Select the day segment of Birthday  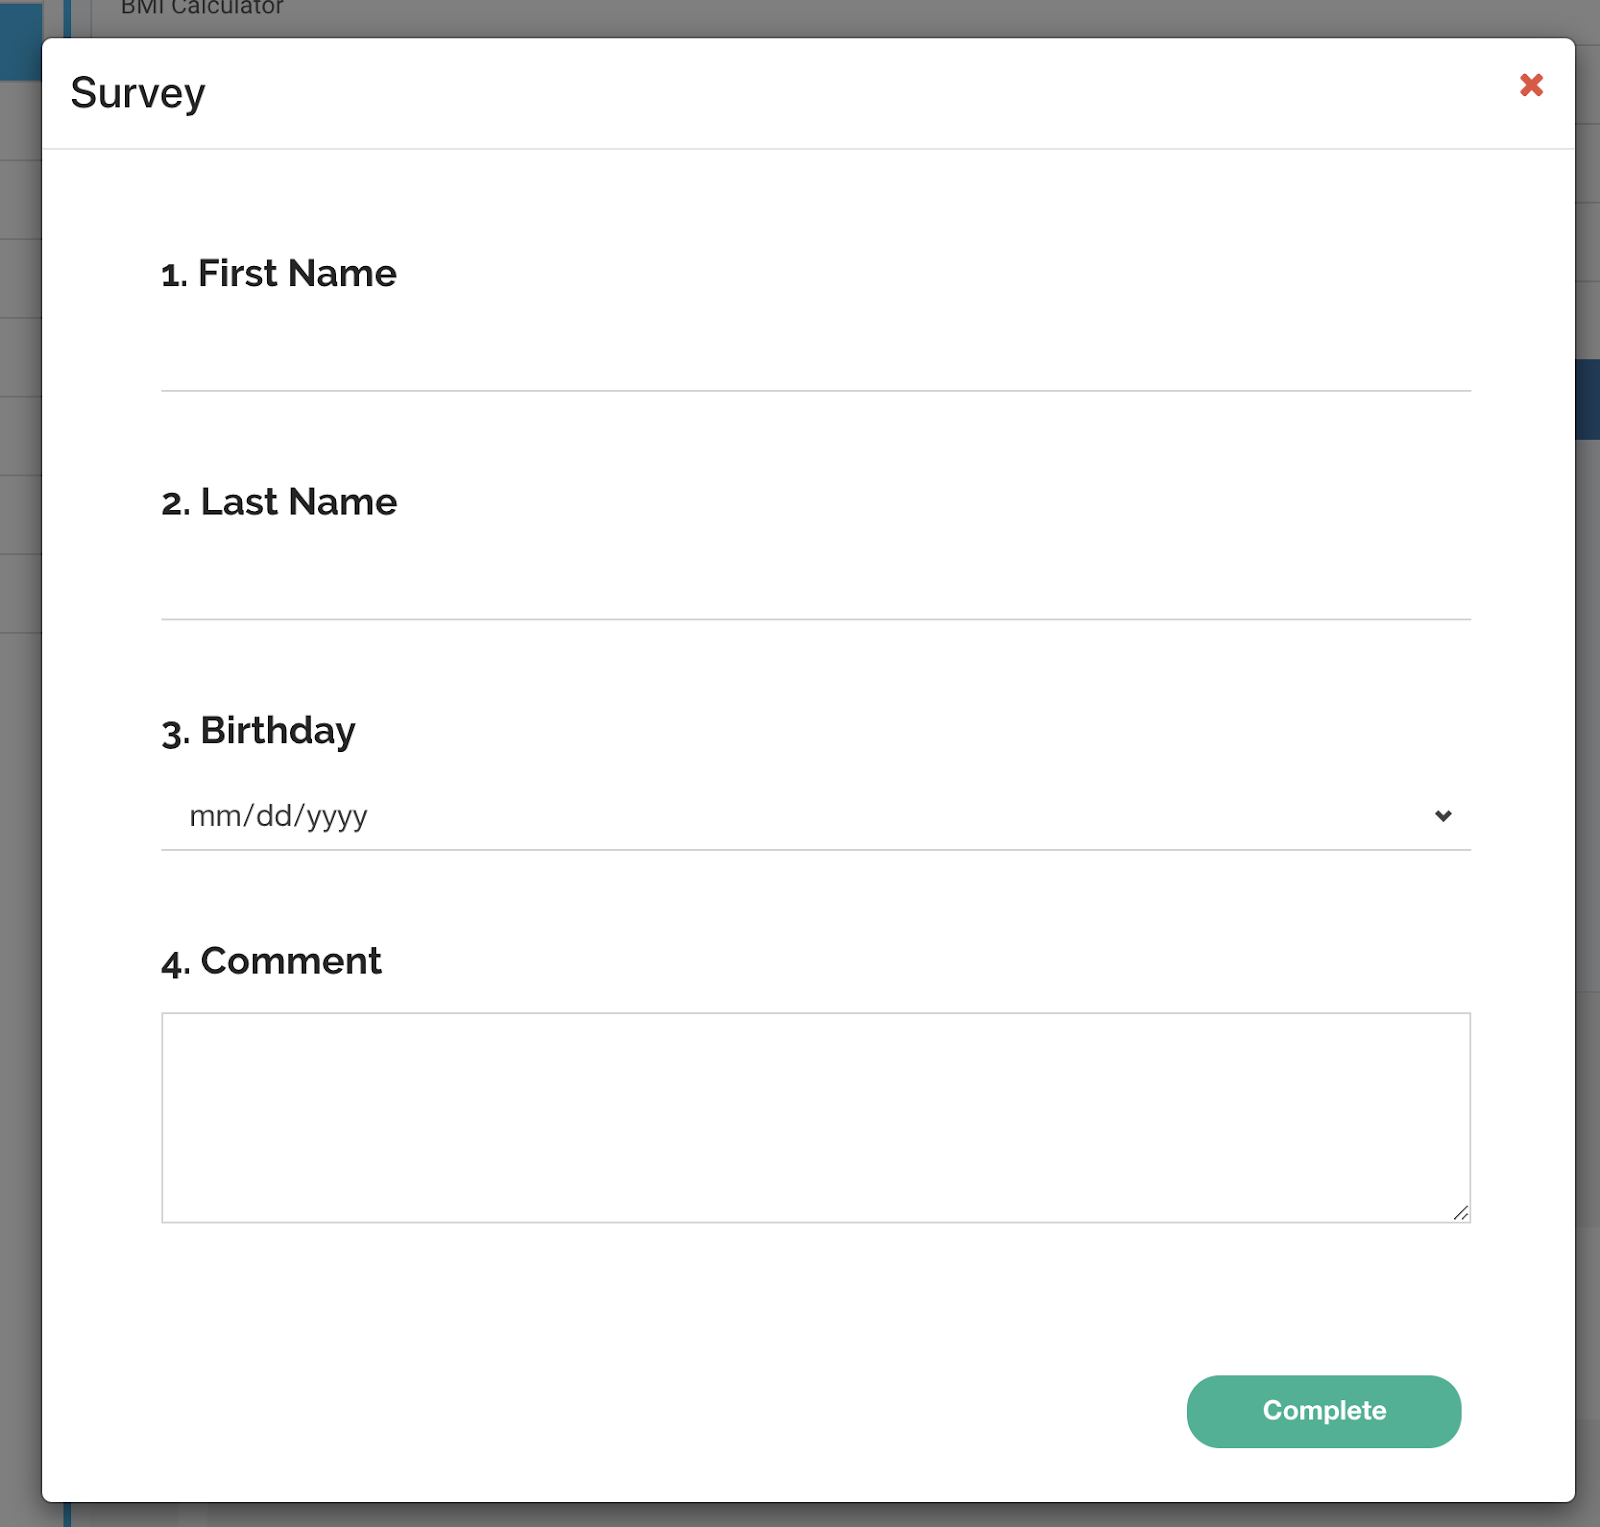[273, 816]
